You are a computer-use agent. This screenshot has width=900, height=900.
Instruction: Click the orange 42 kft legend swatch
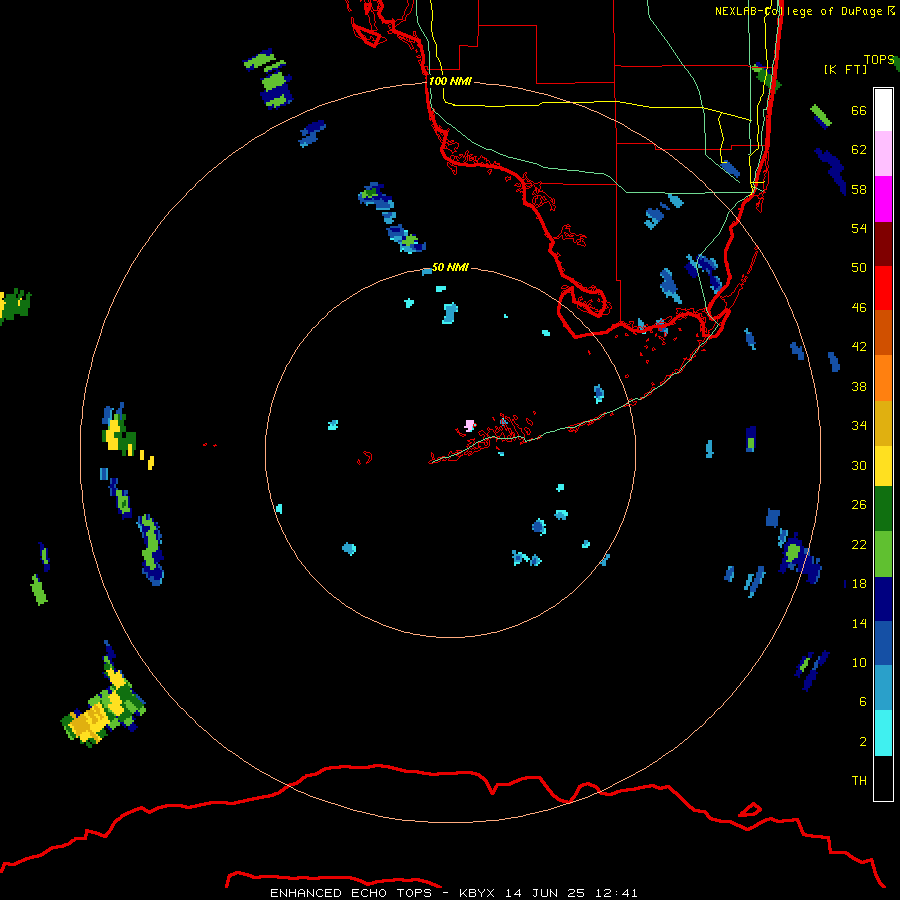click(883, 378)
